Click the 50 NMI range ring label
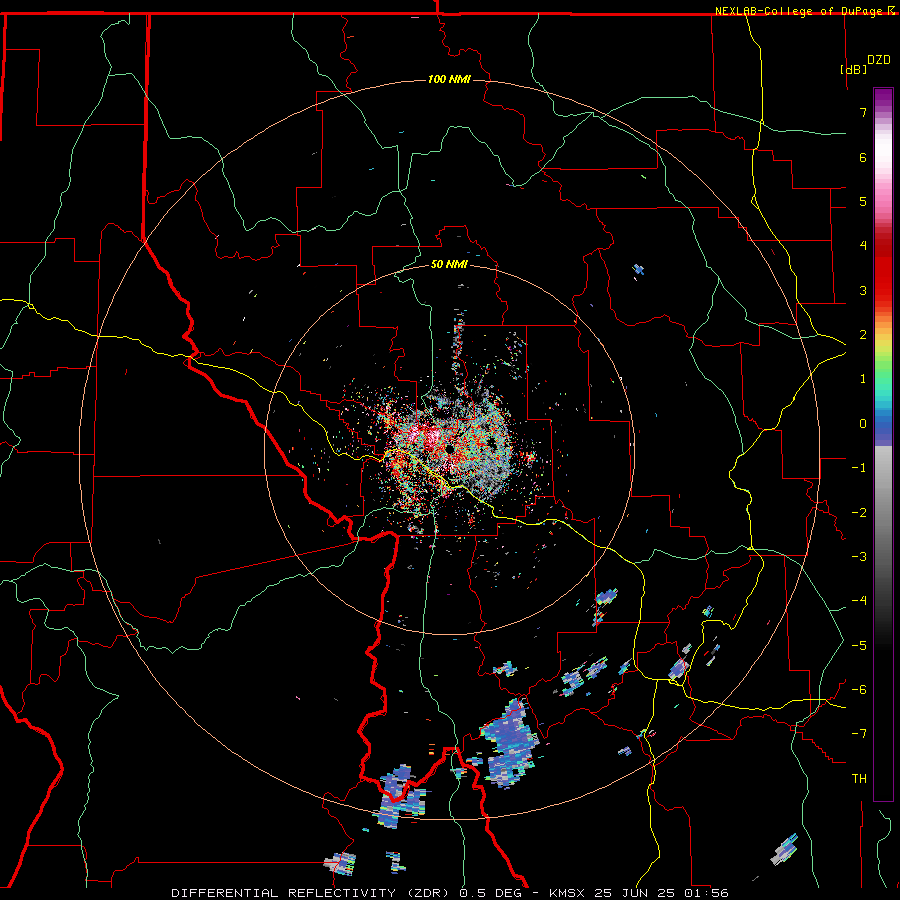This screenshot has height=900, width=900. click(x=449, y=264)
